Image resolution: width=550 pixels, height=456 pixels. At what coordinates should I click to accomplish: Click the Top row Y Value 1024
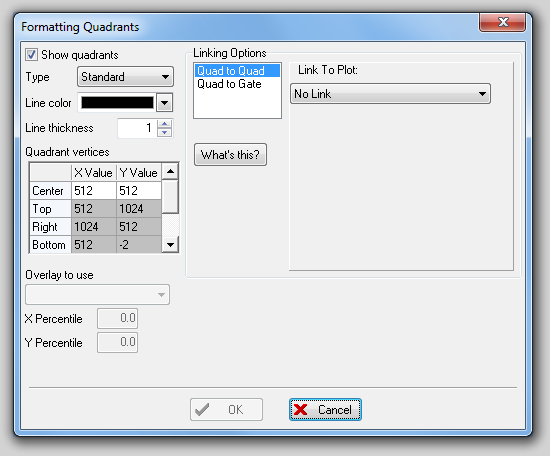139,209
